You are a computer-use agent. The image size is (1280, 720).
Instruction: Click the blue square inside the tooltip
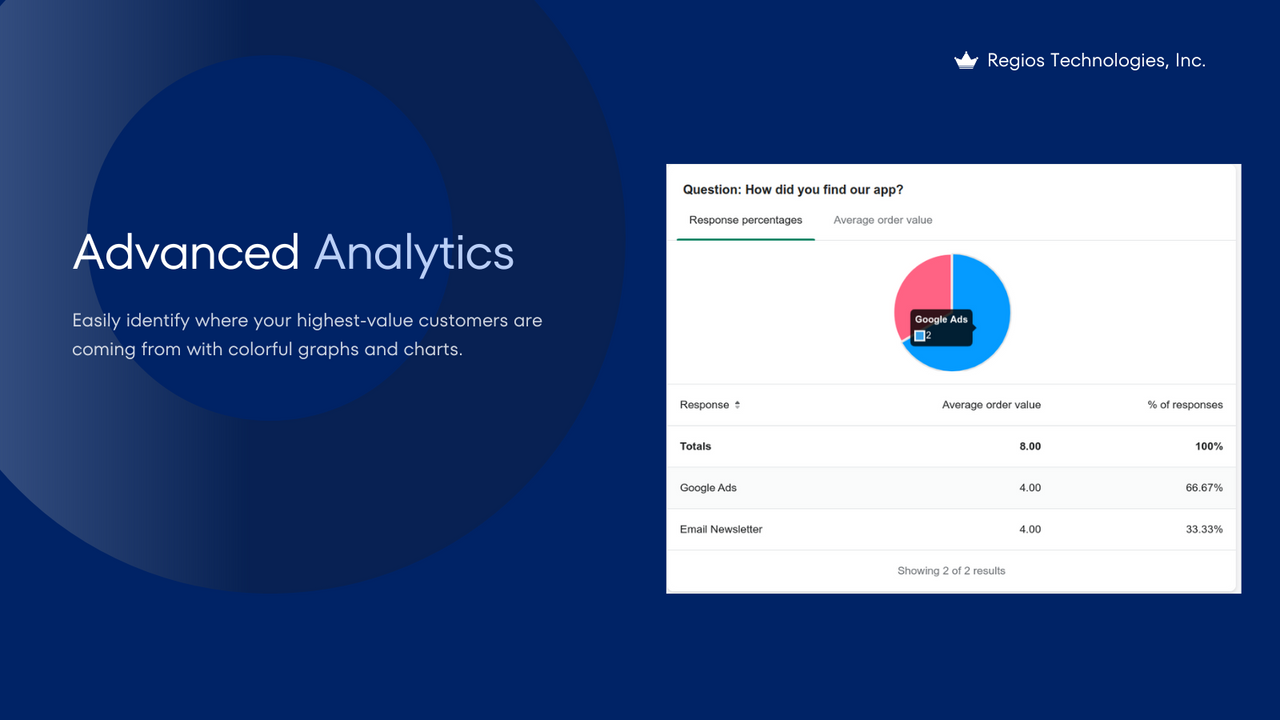pos(918,335)
